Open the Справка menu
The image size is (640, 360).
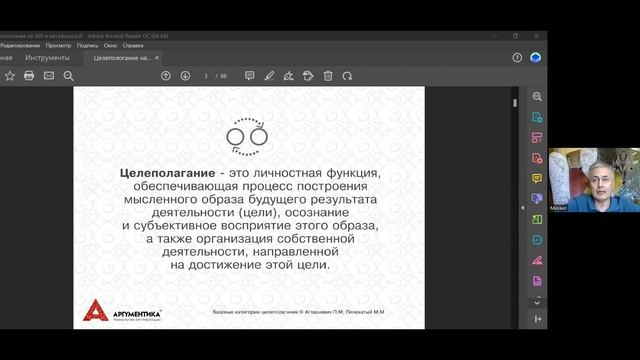point(133,46)
